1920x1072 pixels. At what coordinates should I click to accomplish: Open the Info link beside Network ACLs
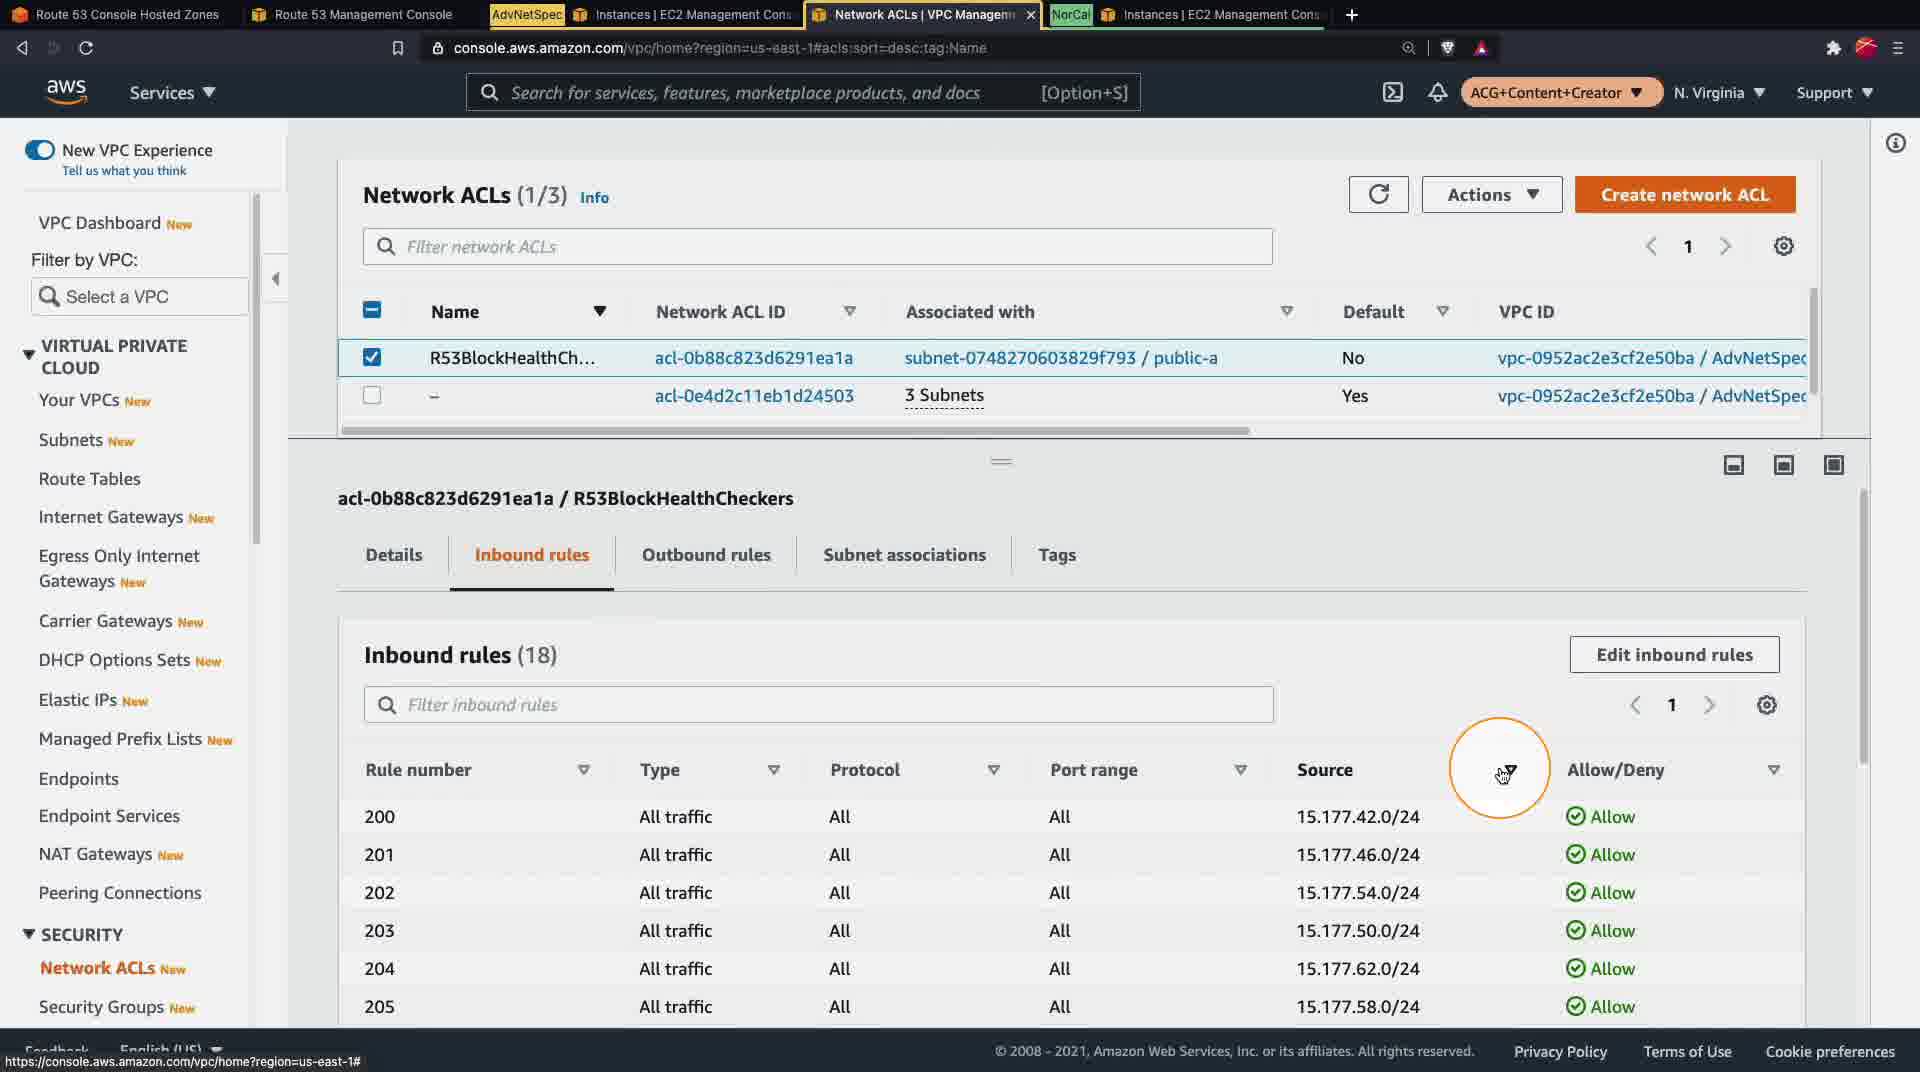point(594,197)
